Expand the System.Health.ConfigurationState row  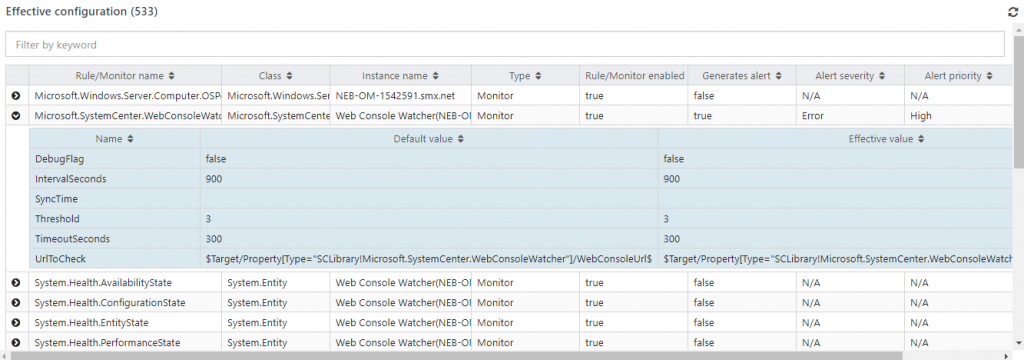coord(16,303)
